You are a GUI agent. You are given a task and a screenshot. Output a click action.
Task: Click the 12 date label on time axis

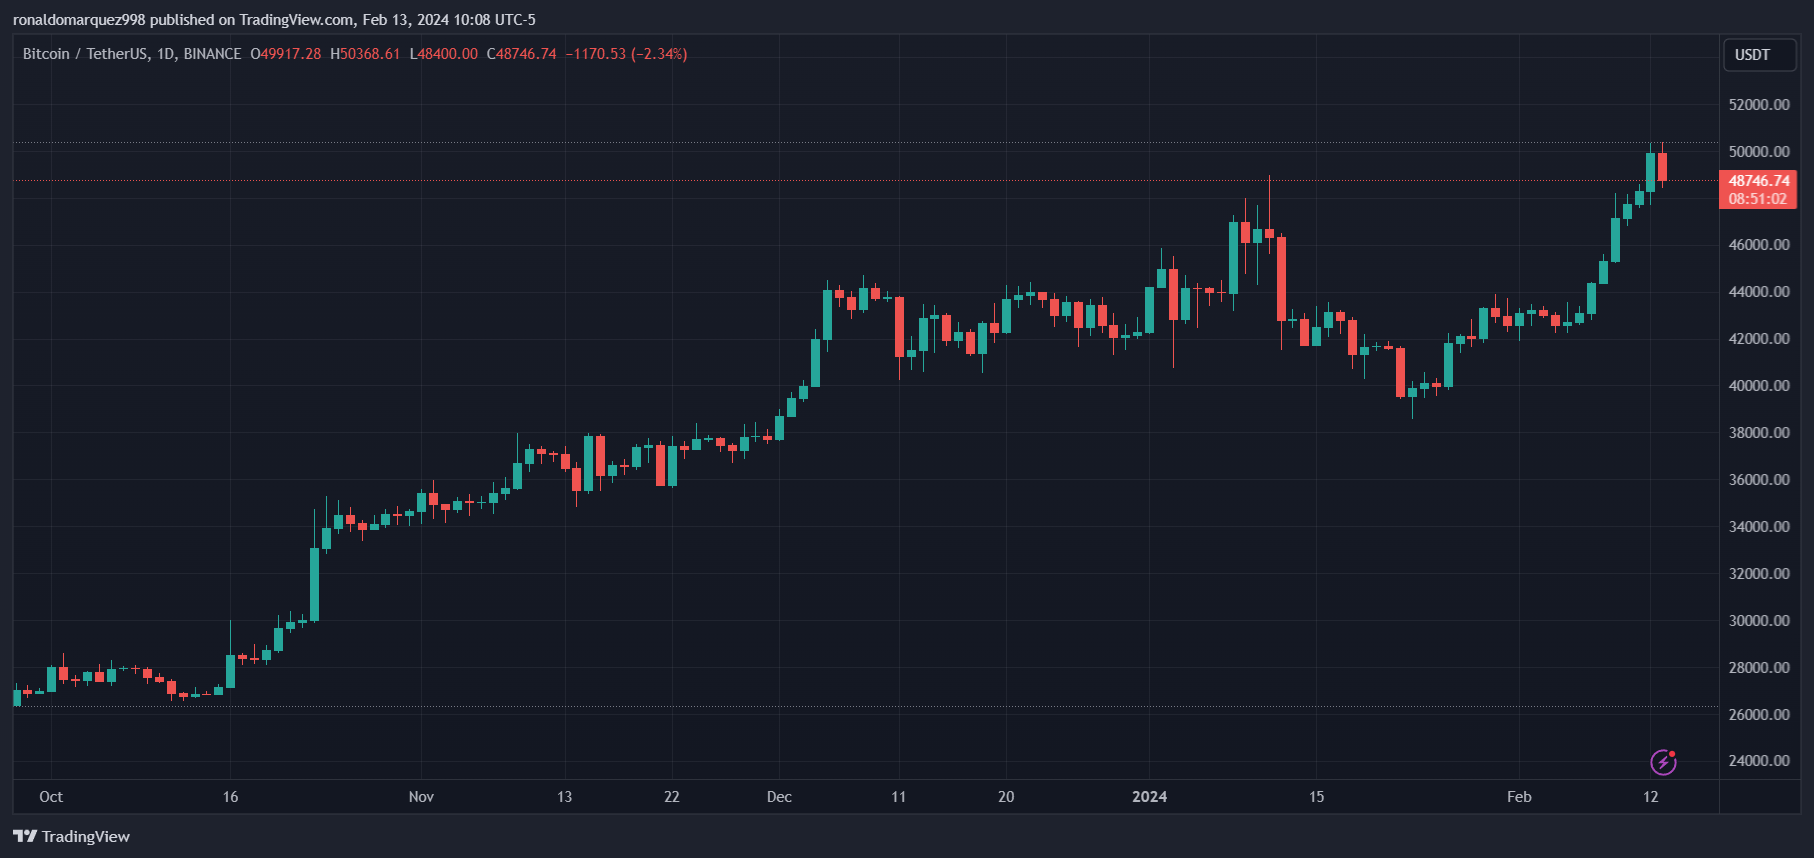coord(1650,797)
